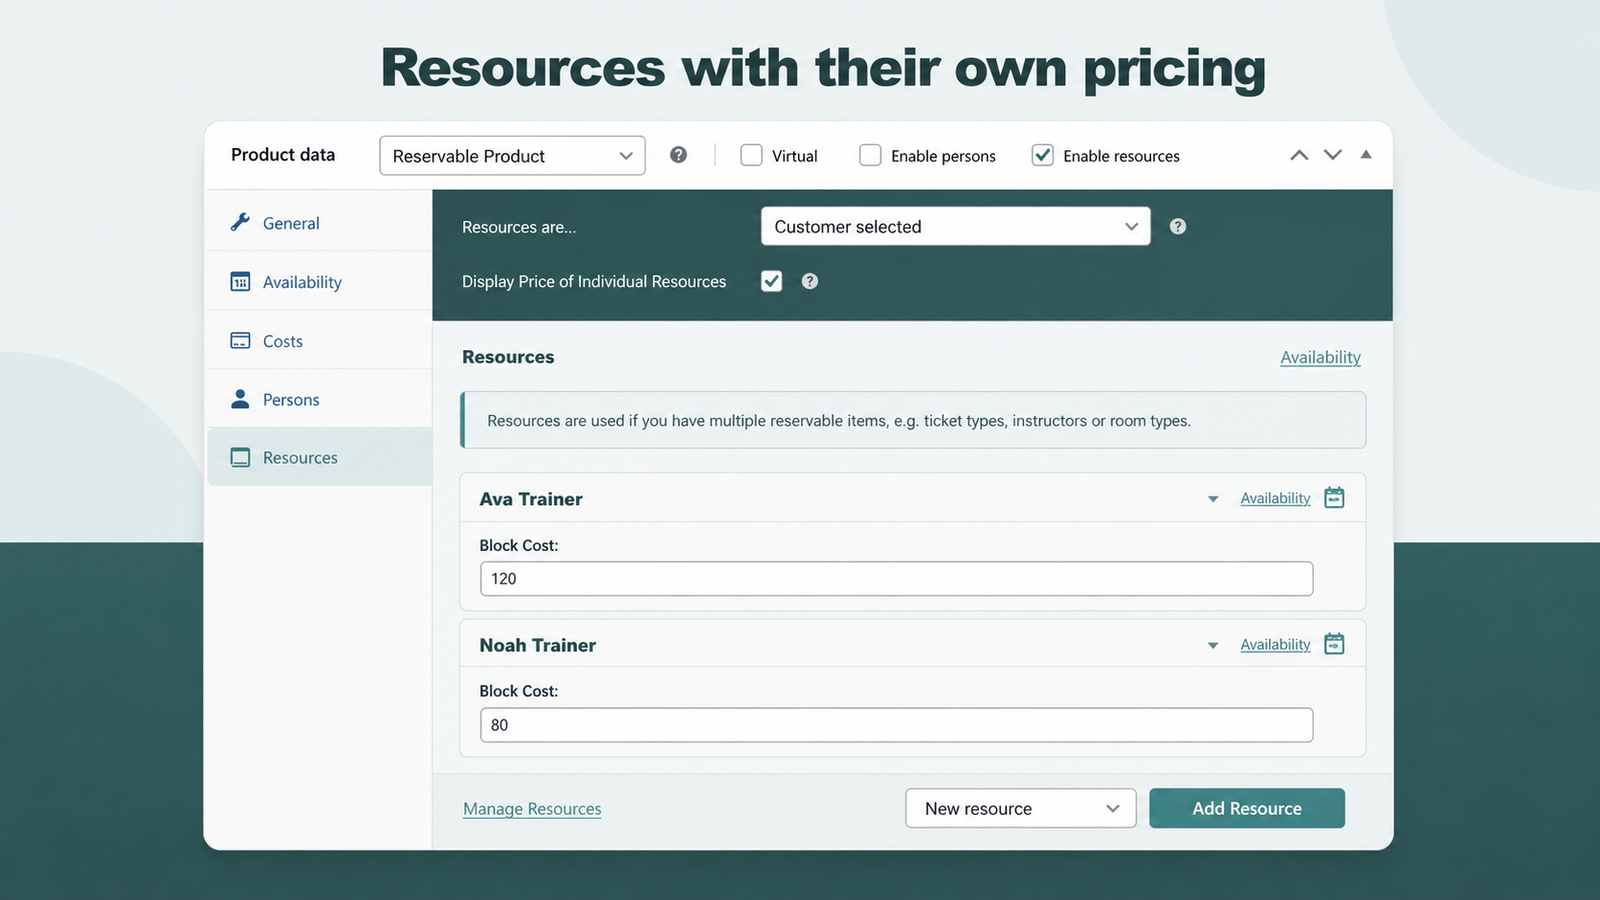Viewport: 1600px width, 900px height.
Task: Click the resources description notice text
Action: (x=839, y=421)
